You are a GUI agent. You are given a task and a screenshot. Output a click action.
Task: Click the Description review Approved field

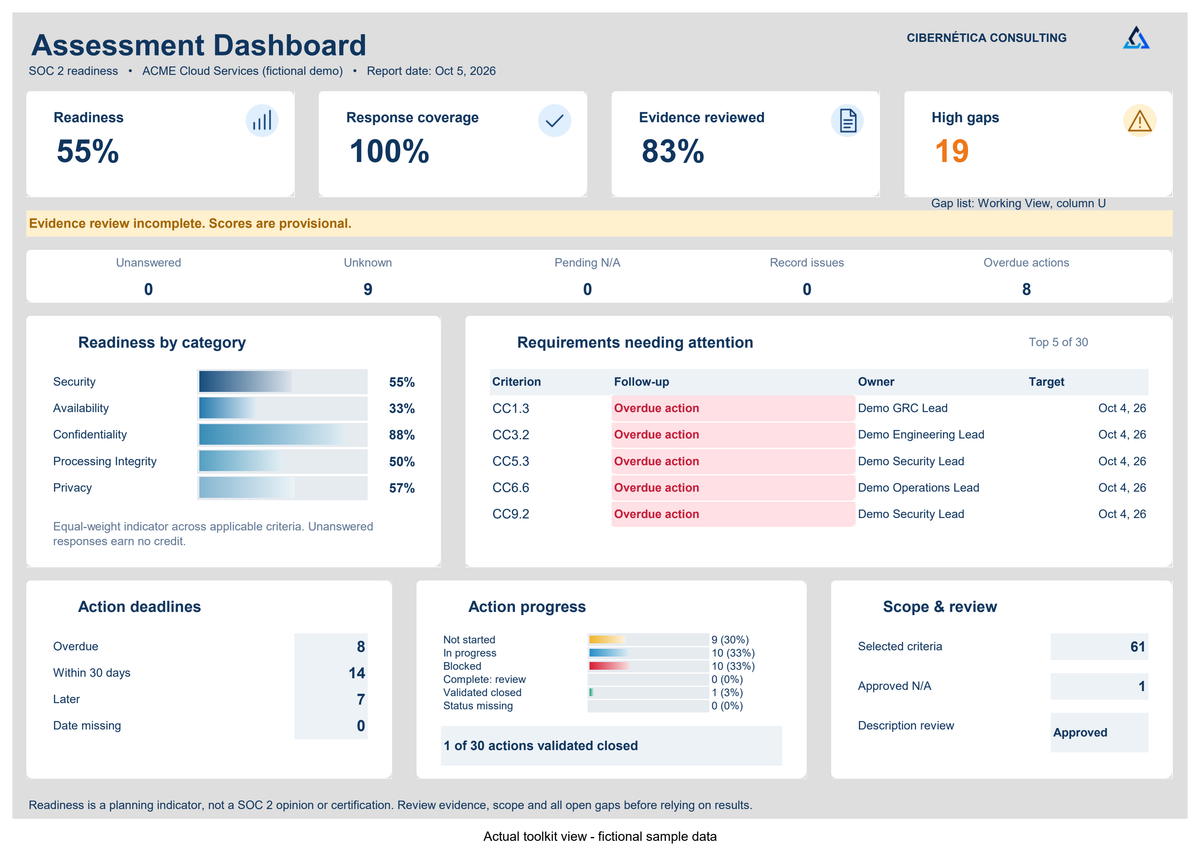point(1099,732)
